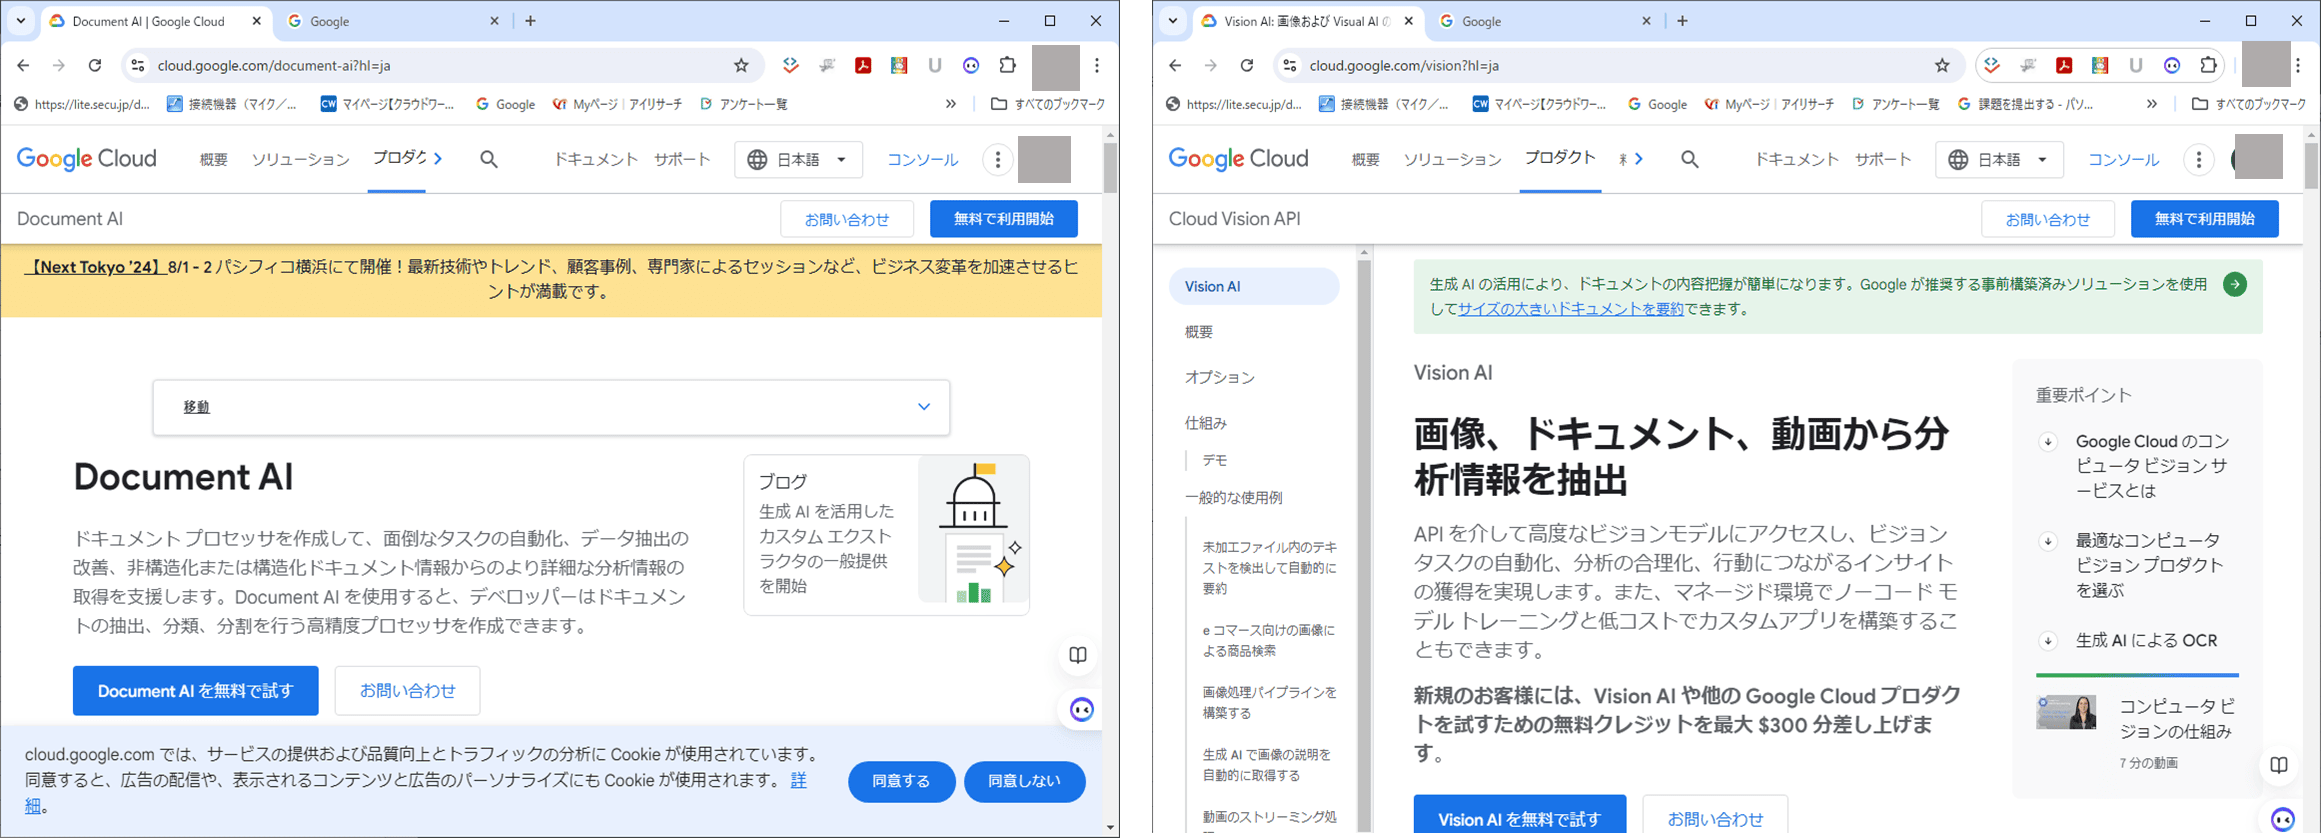This screenshot has width=2321, height=838.
Task: Open Chrome menu in left window
Action: pyautogui.click(x=1097, y=65)
